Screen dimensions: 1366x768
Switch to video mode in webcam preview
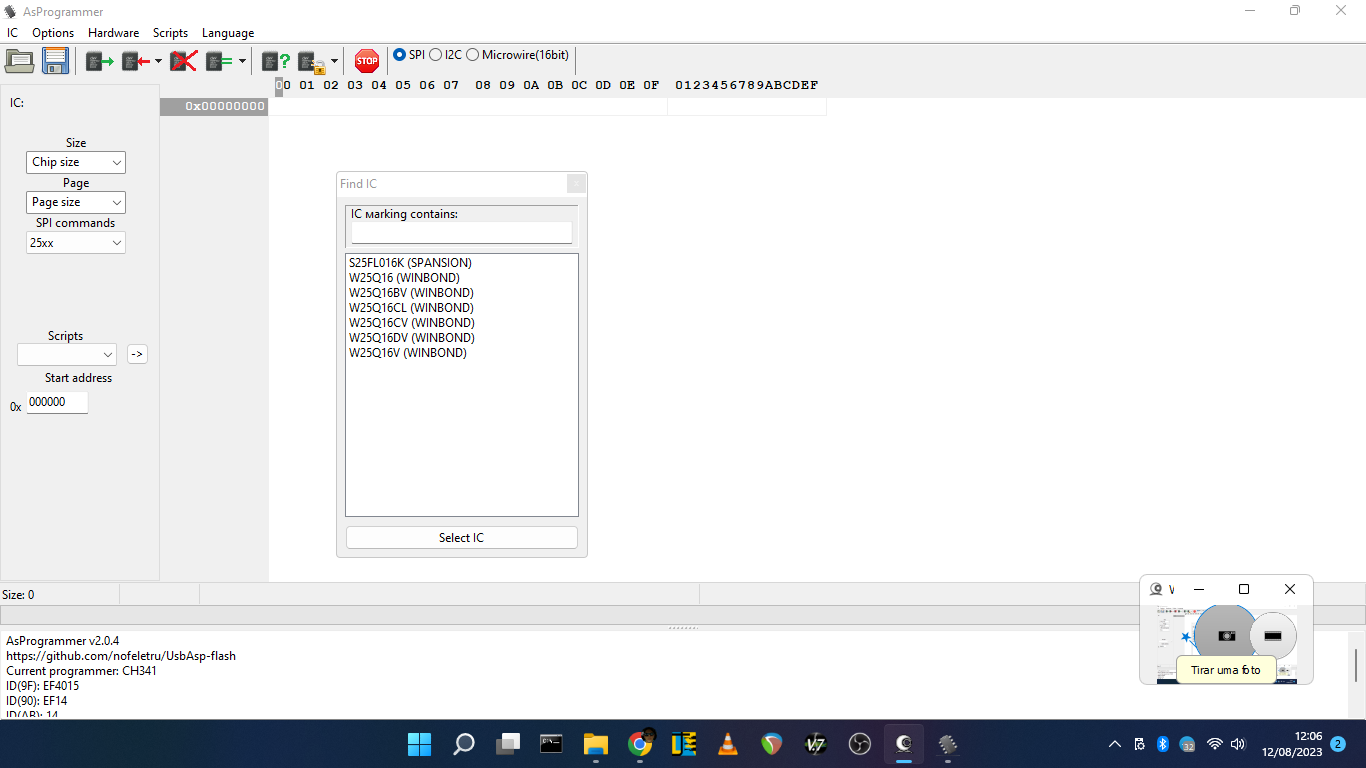(x=1273, y=636)
